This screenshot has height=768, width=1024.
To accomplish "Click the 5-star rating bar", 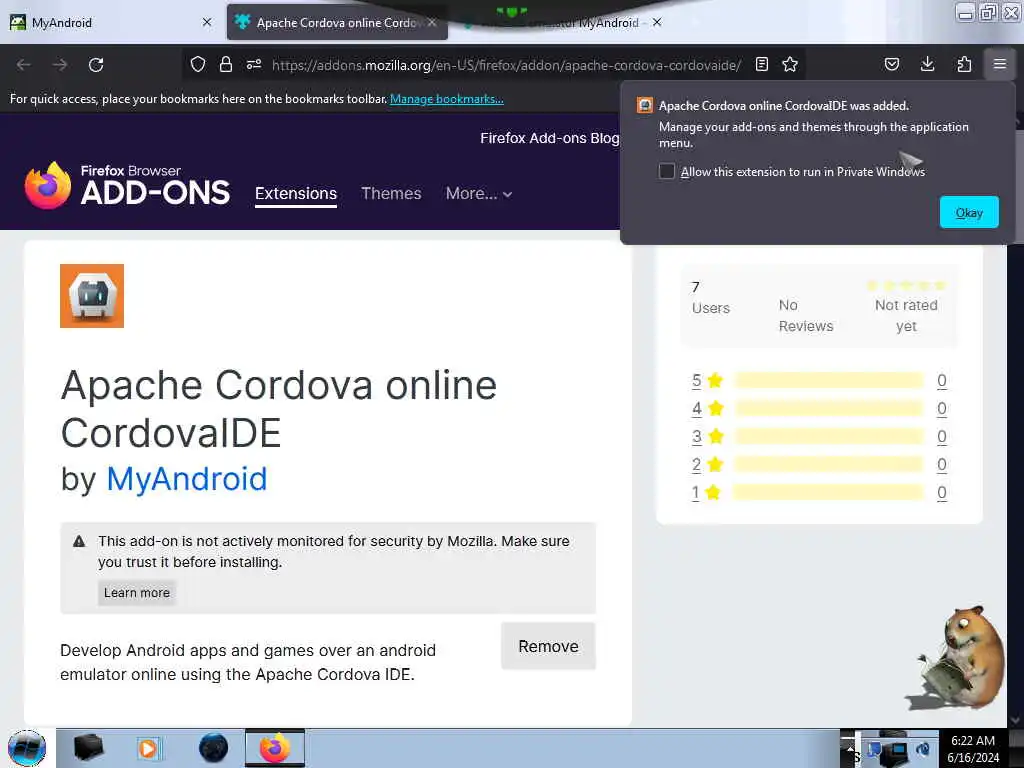I will point(829,380).
